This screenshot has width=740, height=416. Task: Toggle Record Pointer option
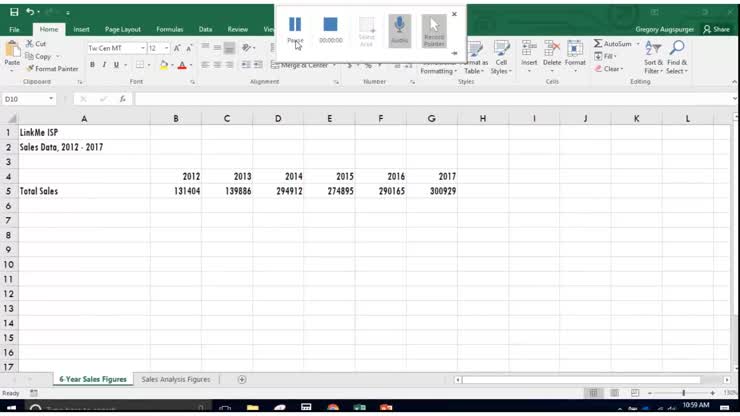[x=434, y=31]
